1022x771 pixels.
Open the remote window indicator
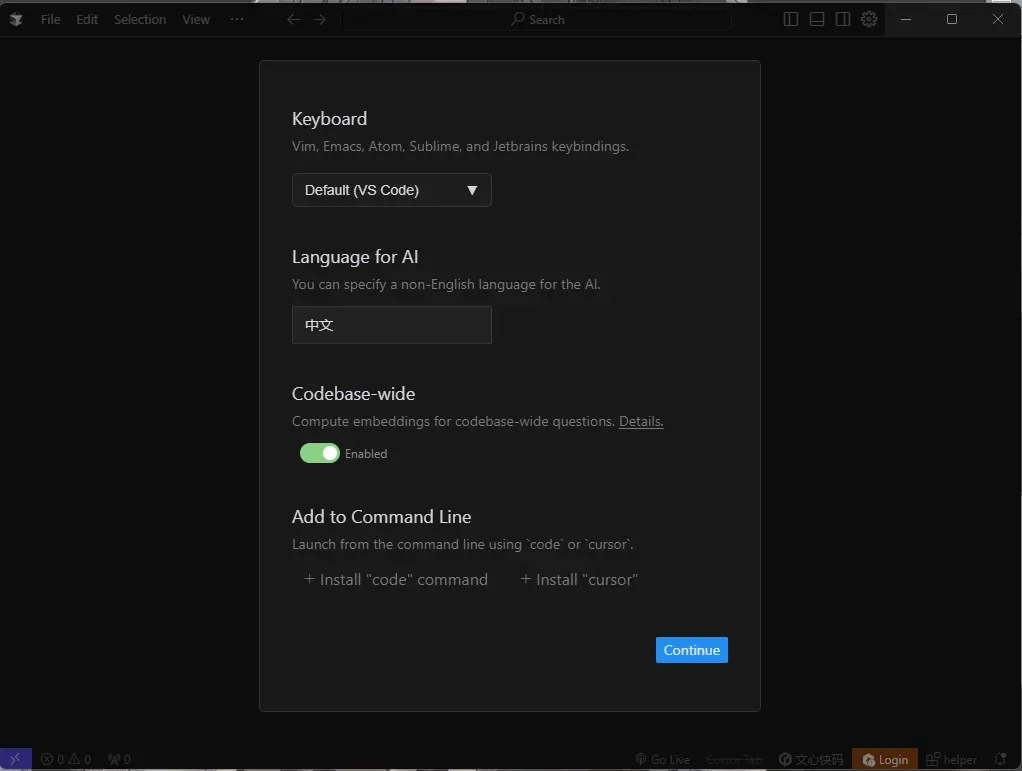[16, 759]
